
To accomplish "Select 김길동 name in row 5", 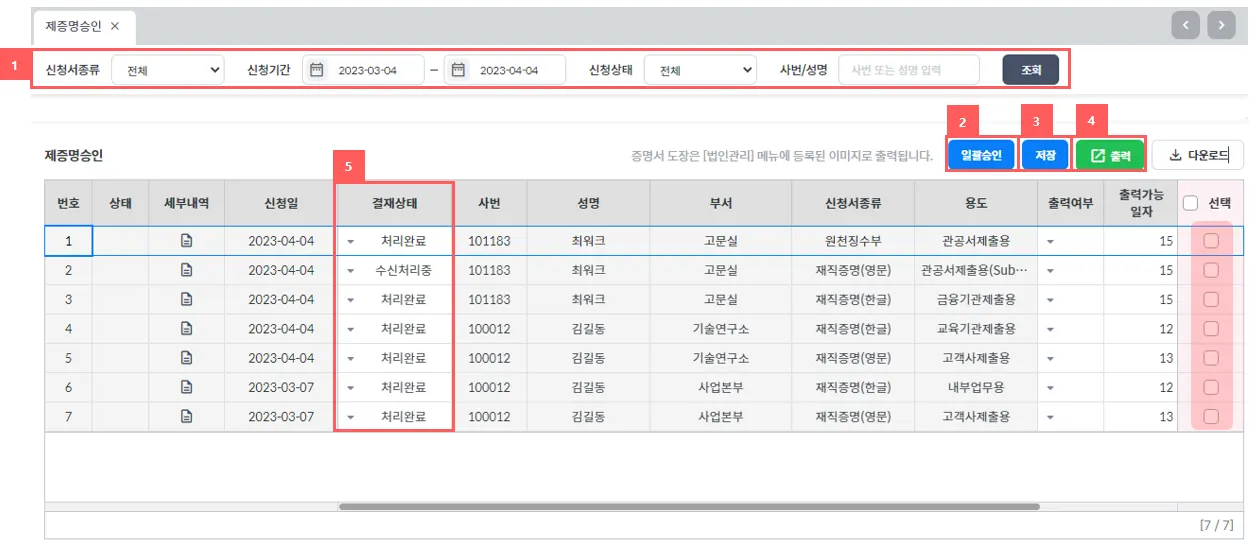I will coord(588,358).
